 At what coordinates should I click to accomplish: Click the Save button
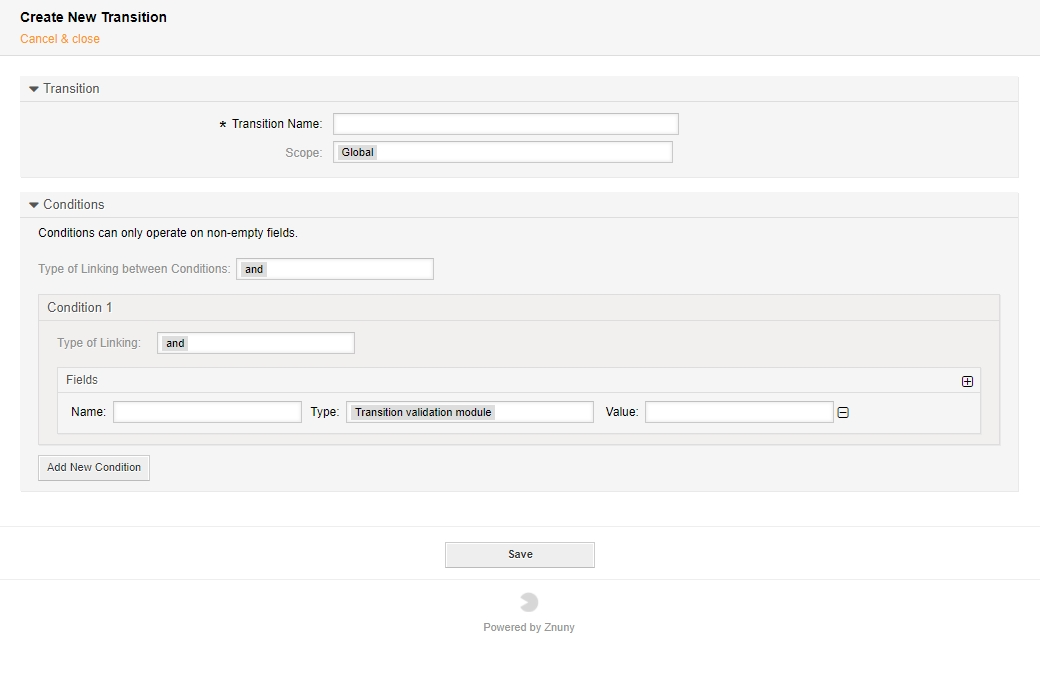[x=519, y=554]
